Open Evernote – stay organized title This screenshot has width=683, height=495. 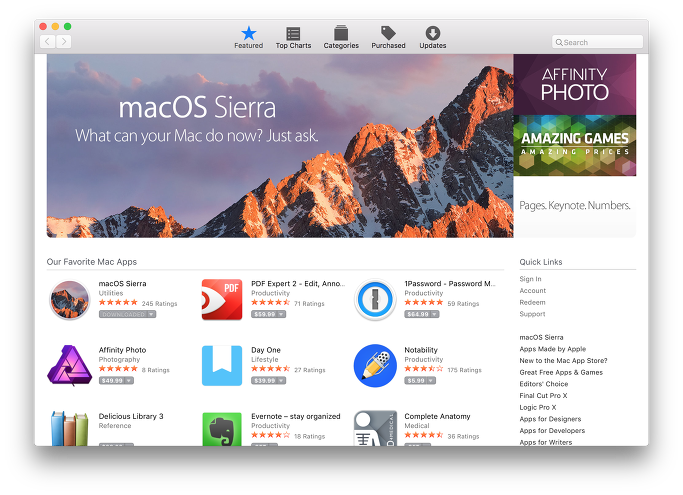(x=295, y=416)
